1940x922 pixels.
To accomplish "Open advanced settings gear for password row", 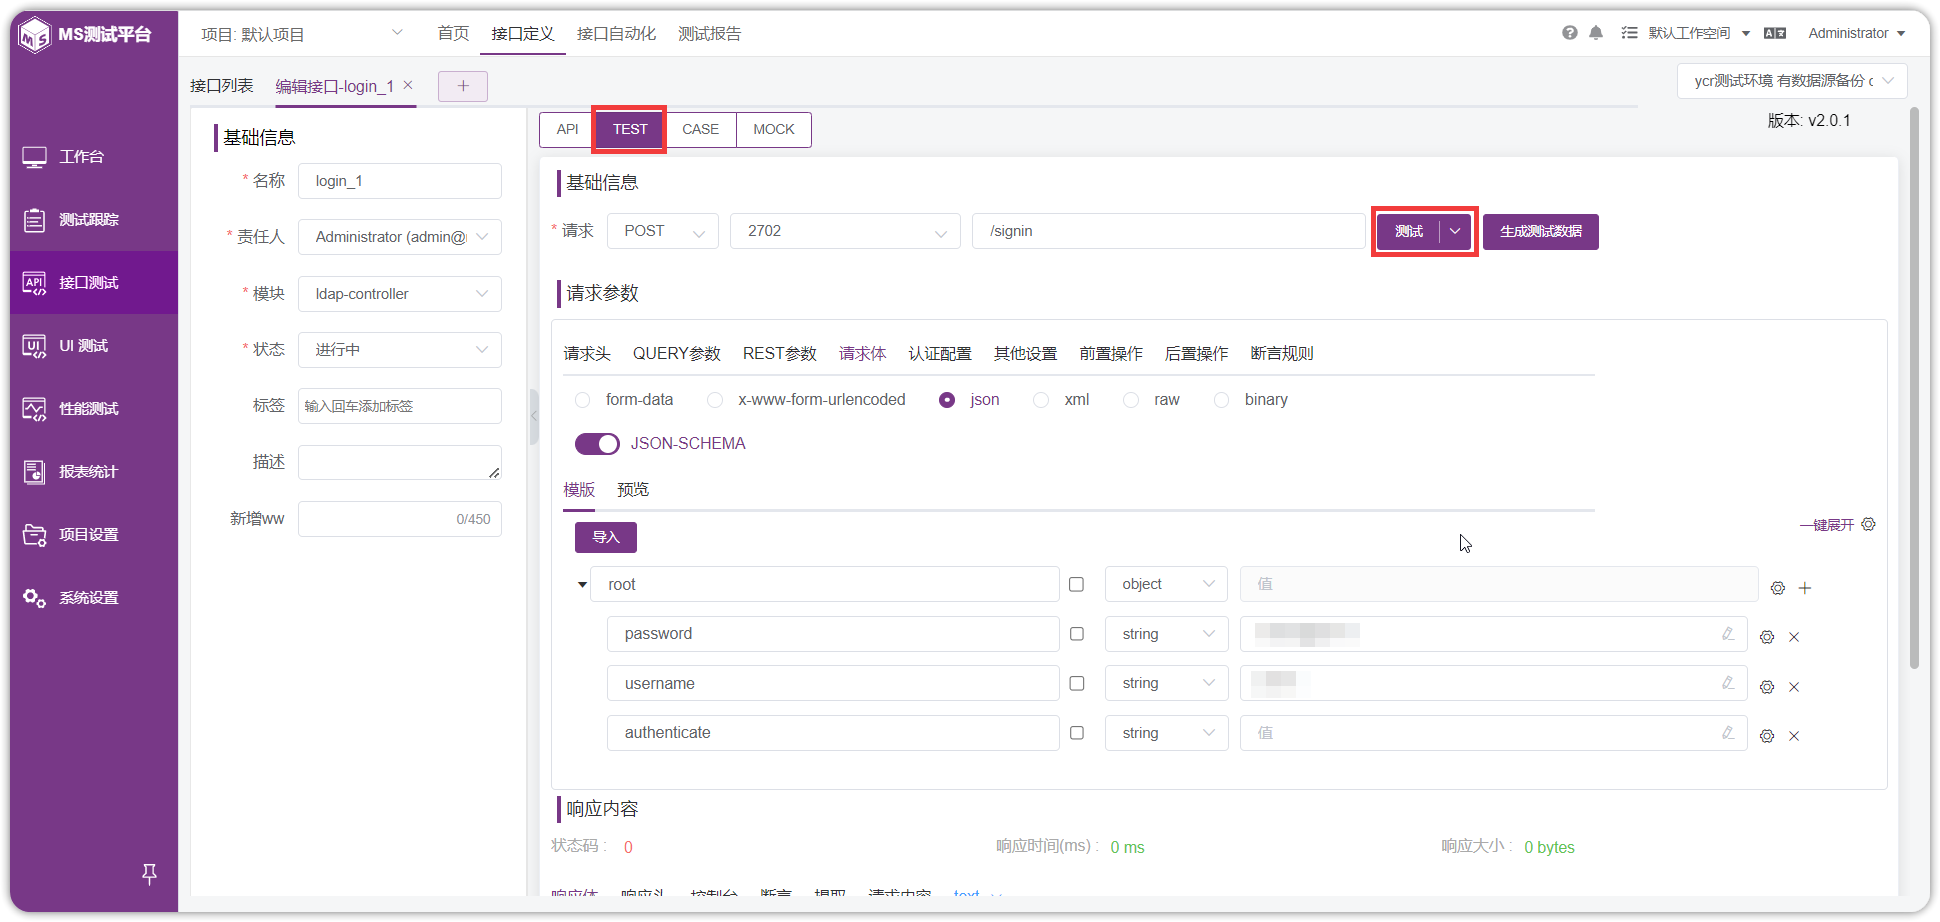I will pos(1767,637).
